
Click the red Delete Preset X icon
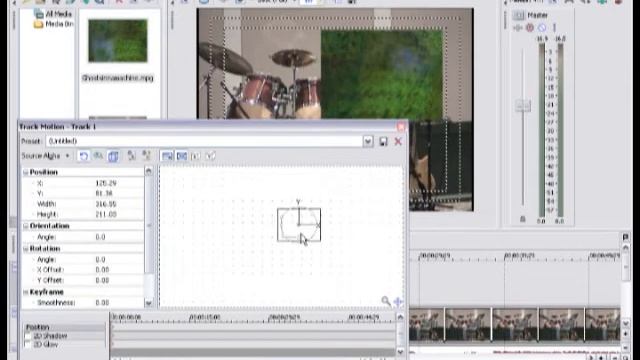pos(398,142)
